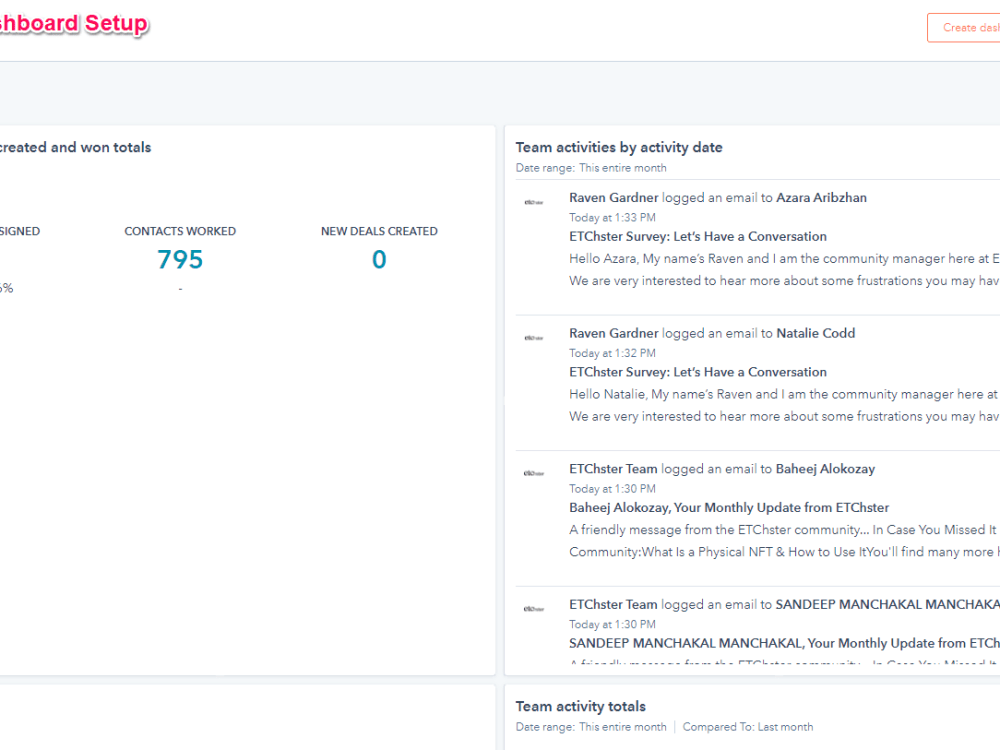Select the New Deals Created 0 value
This screenshot has width=1000, height=750.
point(379,260)
